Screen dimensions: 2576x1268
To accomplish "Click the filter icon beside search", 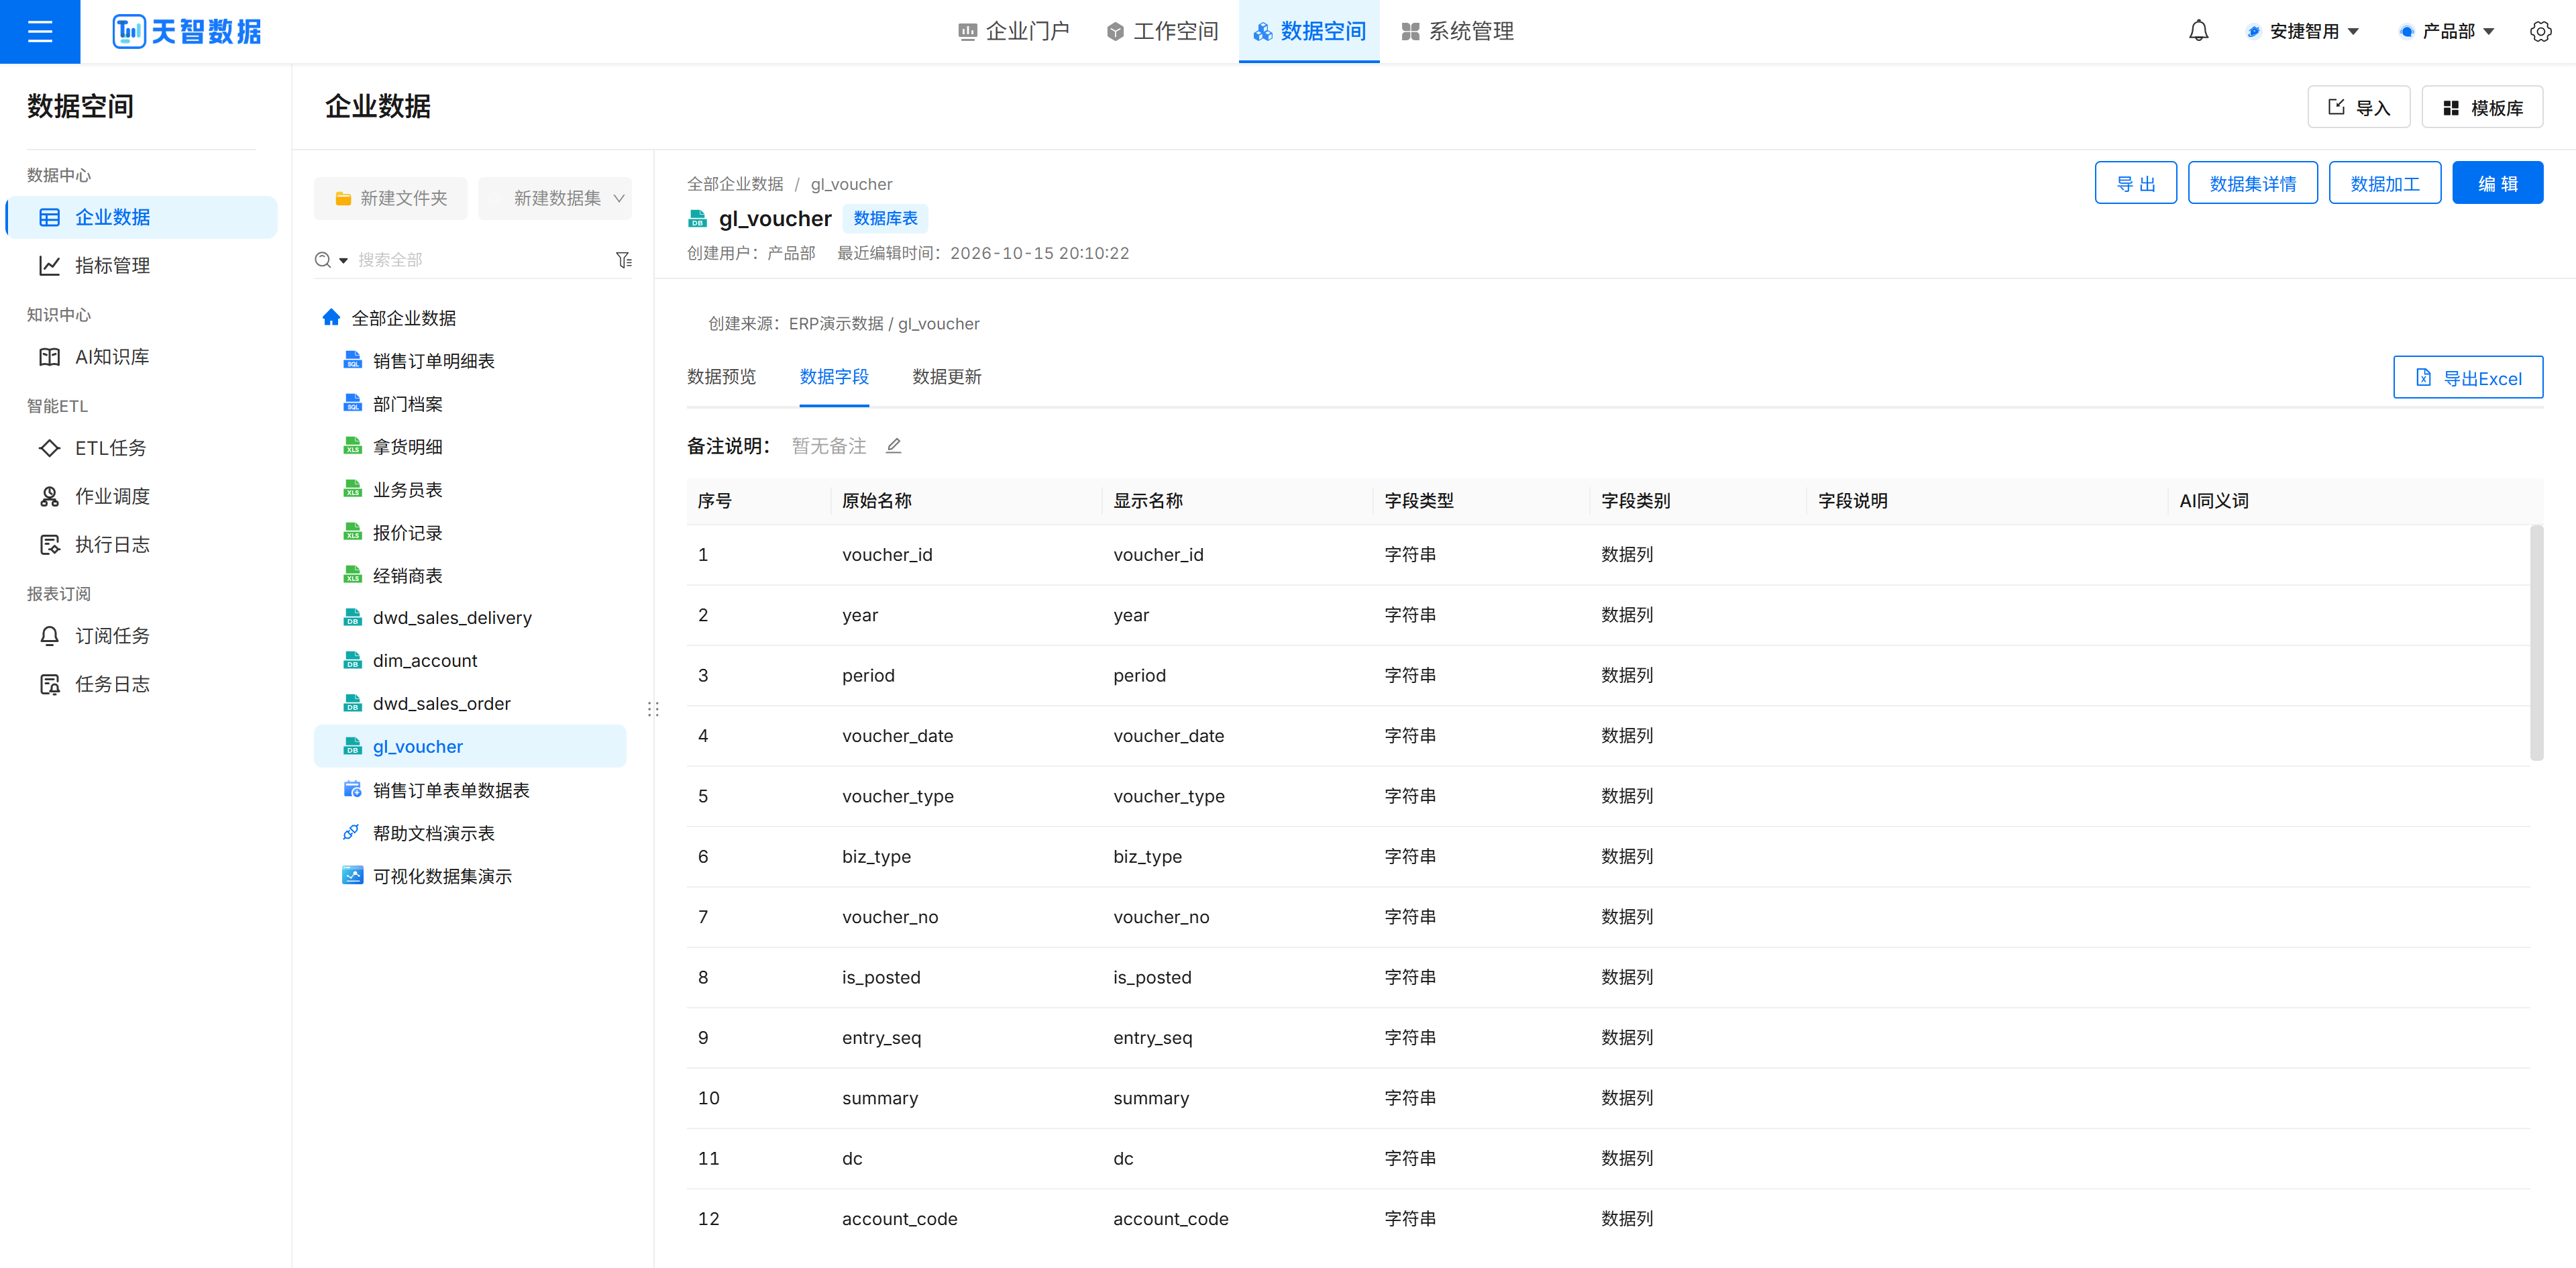I will tap(624, 260).
